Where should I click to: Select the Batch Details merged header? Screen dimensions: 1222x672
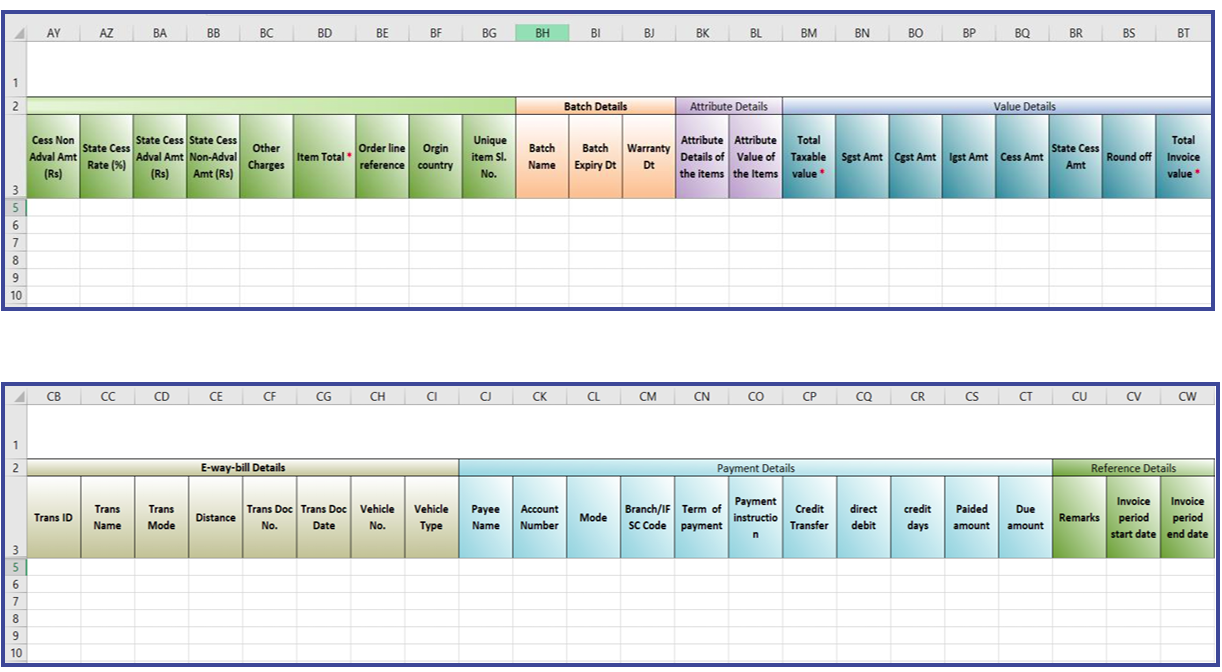pos(595,106)
